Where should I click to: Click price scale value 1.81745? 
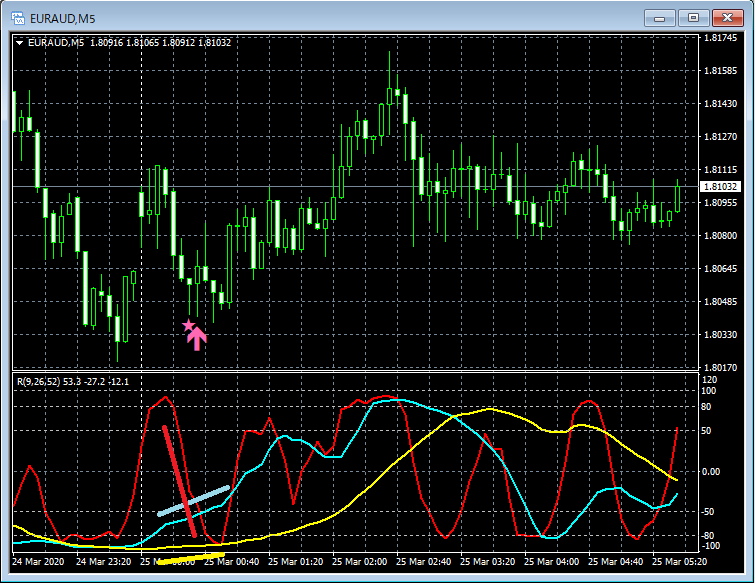point(720,38)
